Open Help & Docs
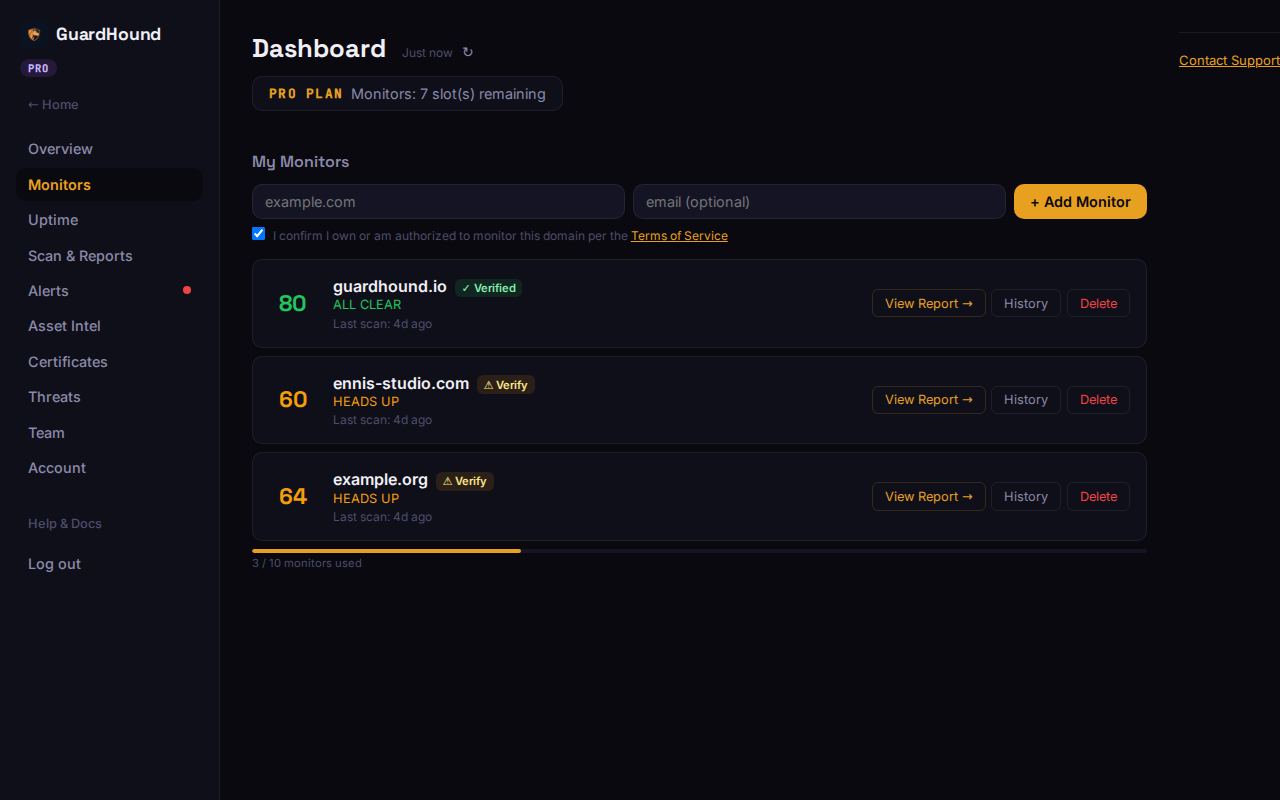Screen dimensions: 1280x800 click(65, 523)
